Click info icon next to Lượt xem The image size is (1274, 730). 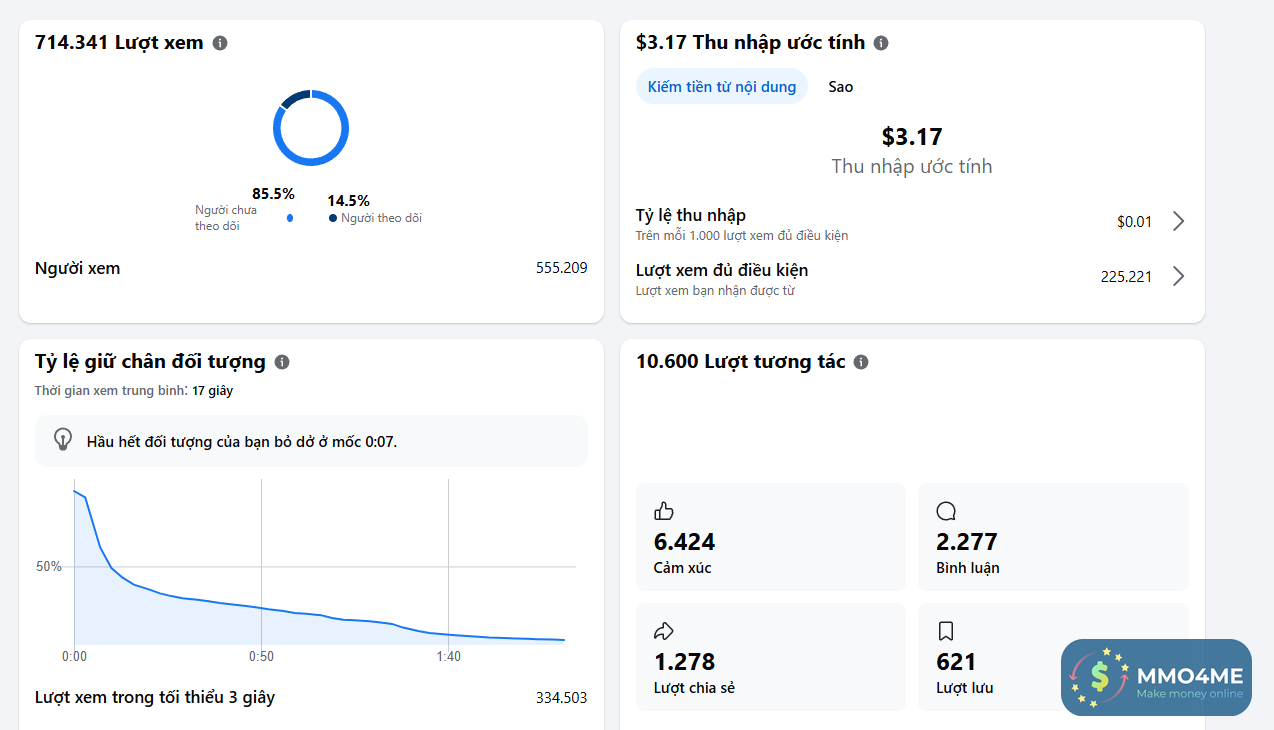tap(220, 43)
